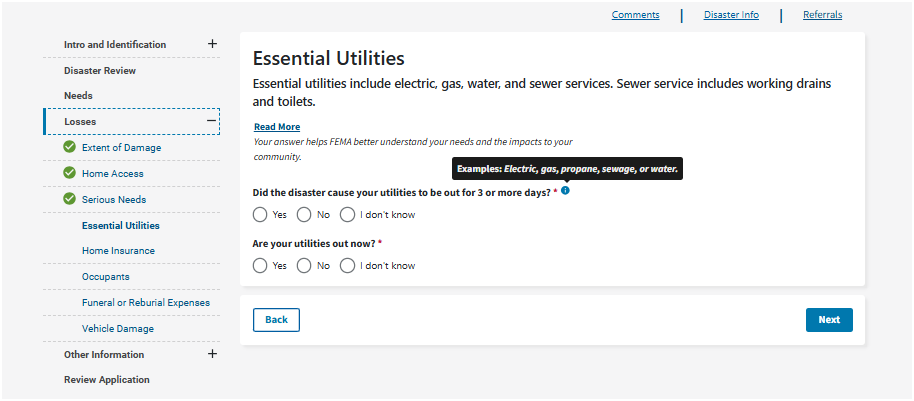The width and height of the screenshot is (914, 401).
Task: Click the info icon beside utilities question
Action: click(565, 190)
